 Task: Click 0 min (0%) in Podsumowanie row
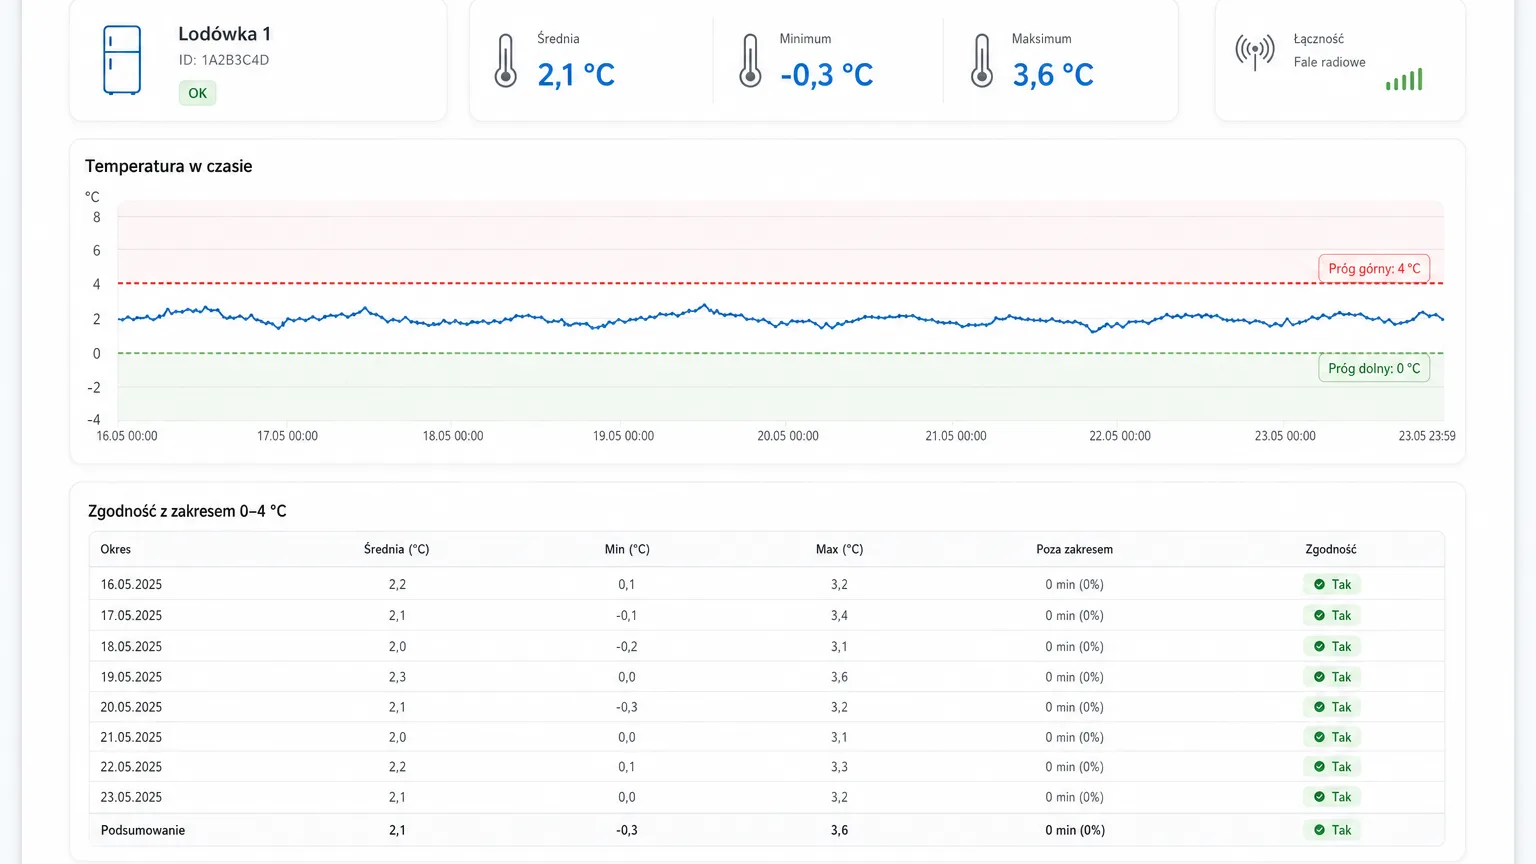pyautogui.click(x=1075, y=830)
